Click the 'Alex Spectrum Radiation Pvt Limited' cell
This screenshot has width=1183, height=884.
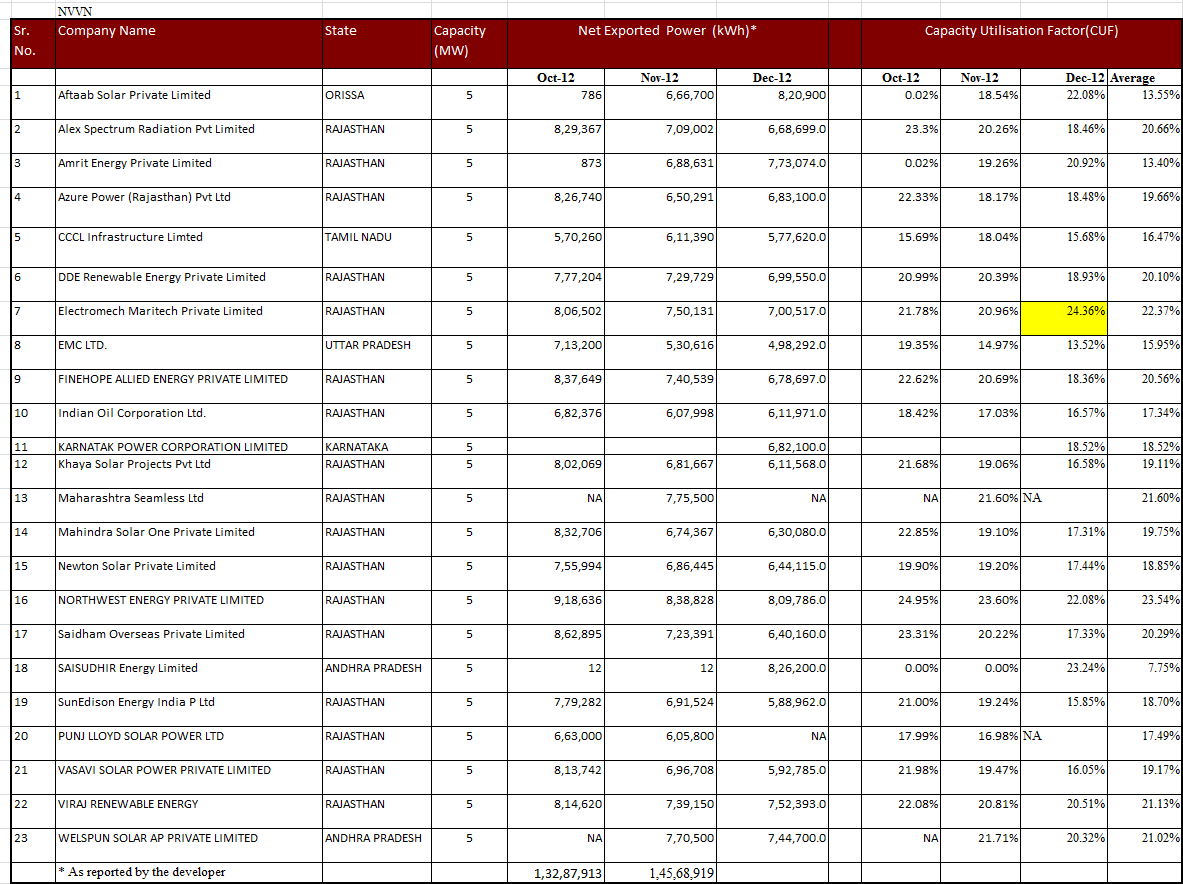point(189,136)
